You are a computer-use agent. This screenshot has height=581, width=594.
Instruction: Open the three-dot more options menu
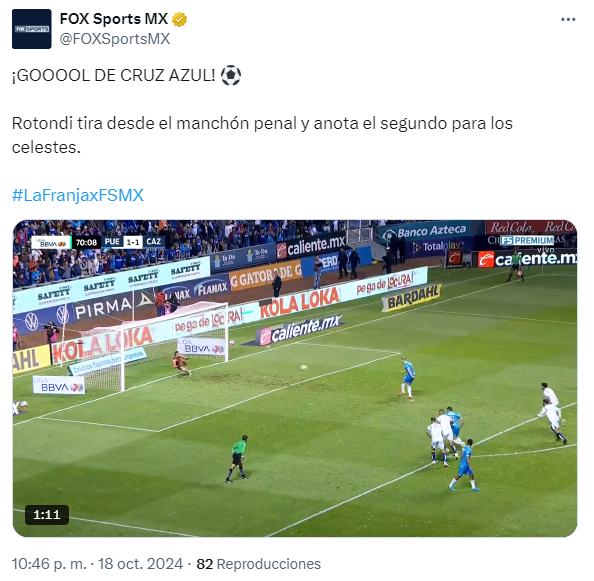tap(568, 19)
